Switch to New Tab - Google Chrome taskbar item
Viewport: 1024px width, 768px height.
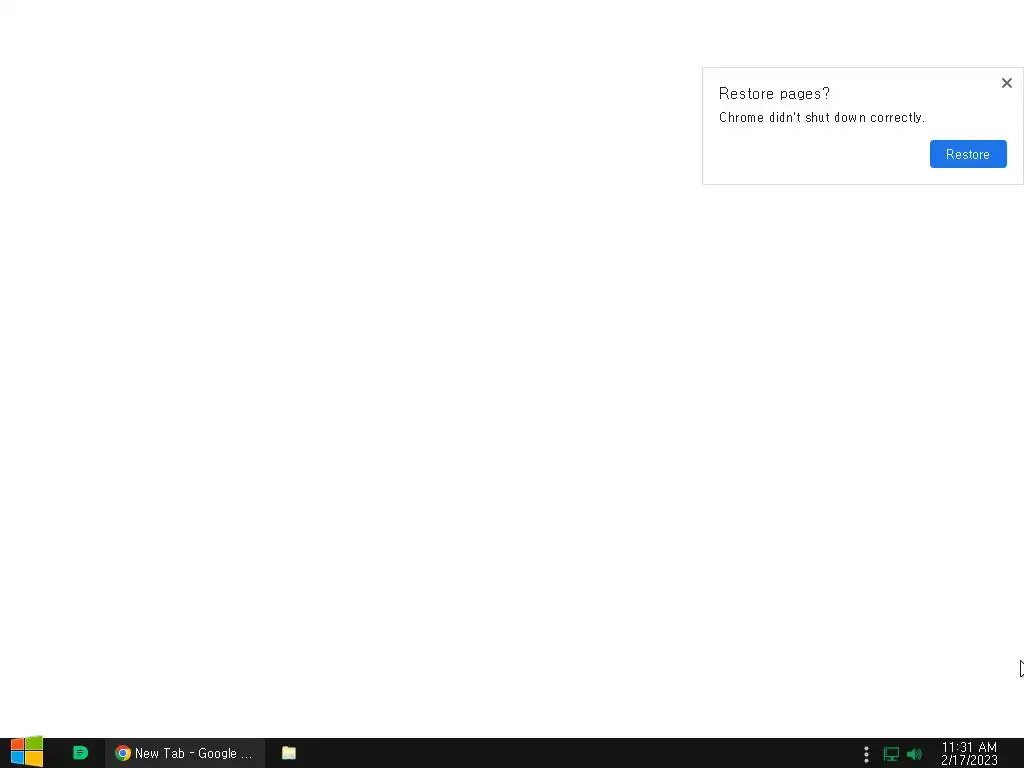pyautogui.click(x=185, y=753)
